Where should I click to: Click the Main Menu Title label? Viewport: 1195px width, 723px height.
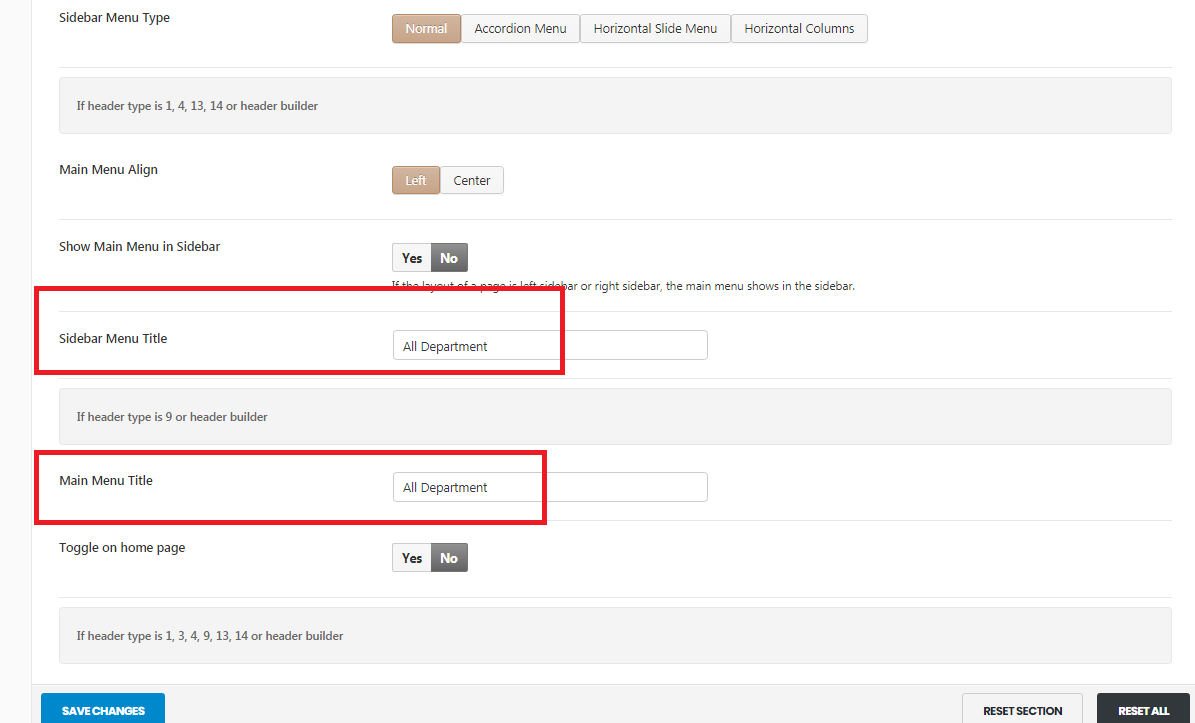click(x=106, y=481)
